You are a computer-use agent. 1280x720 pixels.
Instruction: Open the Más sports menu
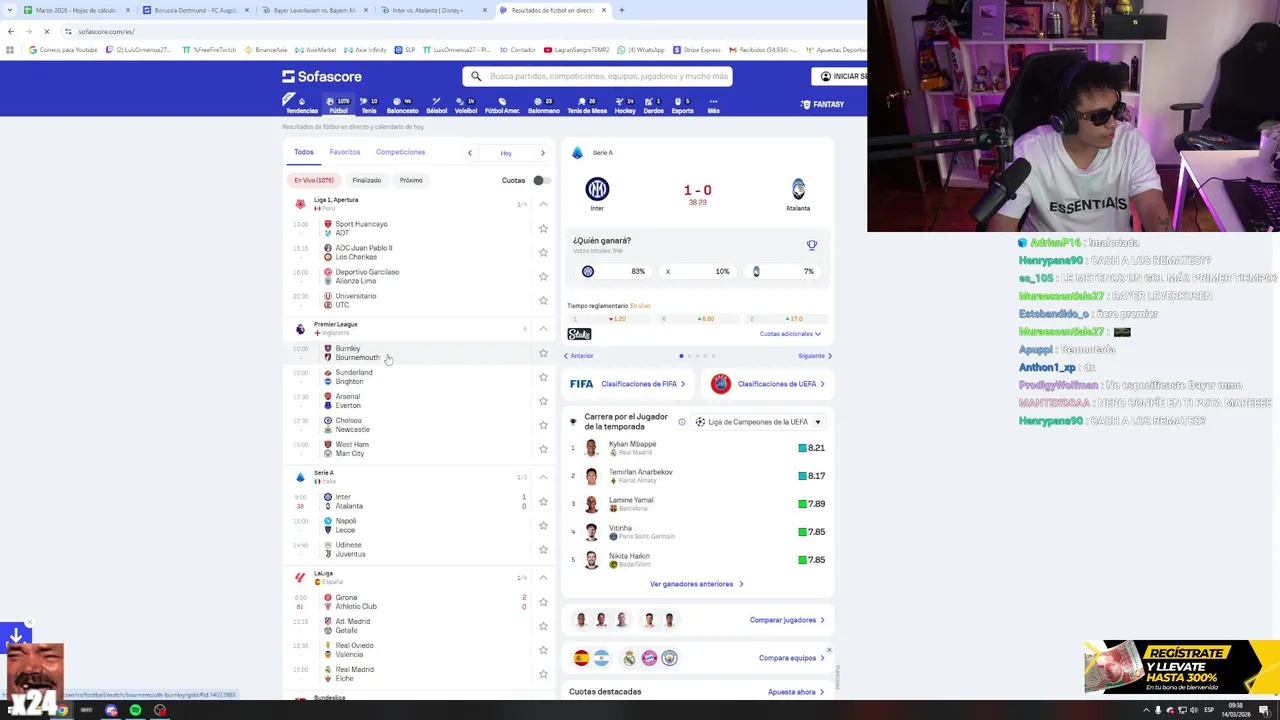(x=713, y=105)
